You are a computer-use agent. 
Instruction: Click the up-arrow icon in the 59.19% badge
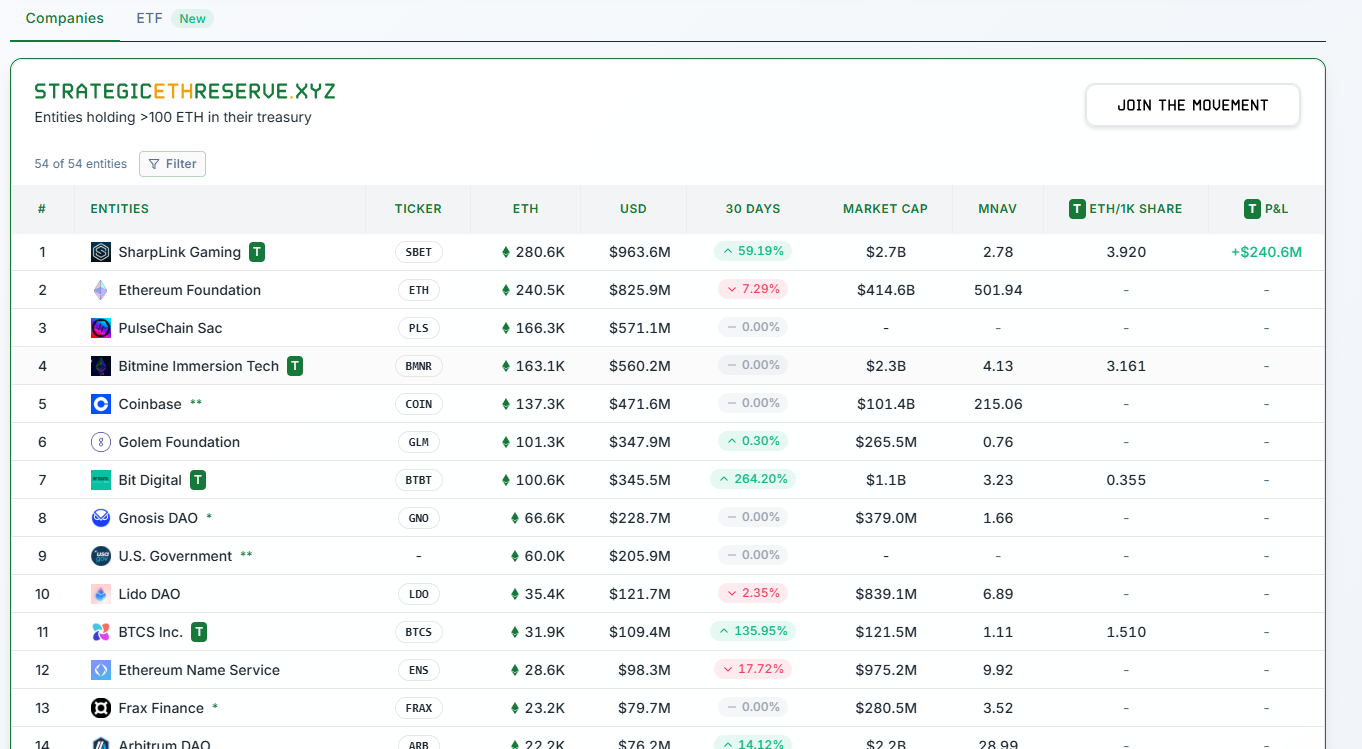[x=728, y=251]
